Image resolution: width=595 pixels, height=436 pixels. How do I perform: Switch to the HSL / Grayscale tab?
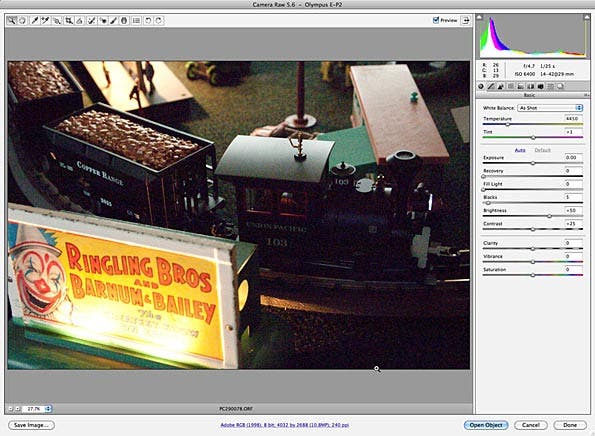point(511,87)
